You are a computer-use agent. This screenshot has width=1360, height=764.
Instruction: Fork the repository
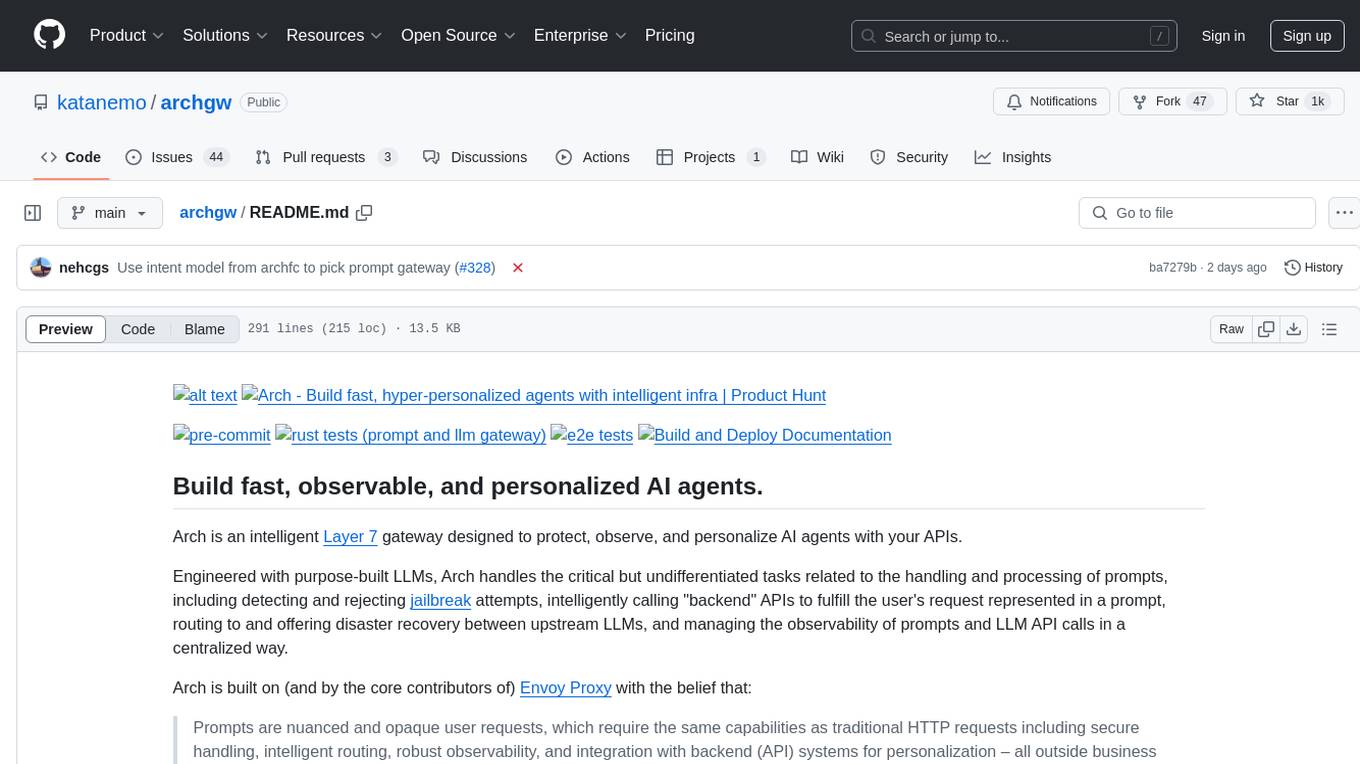pos(1172,101)
